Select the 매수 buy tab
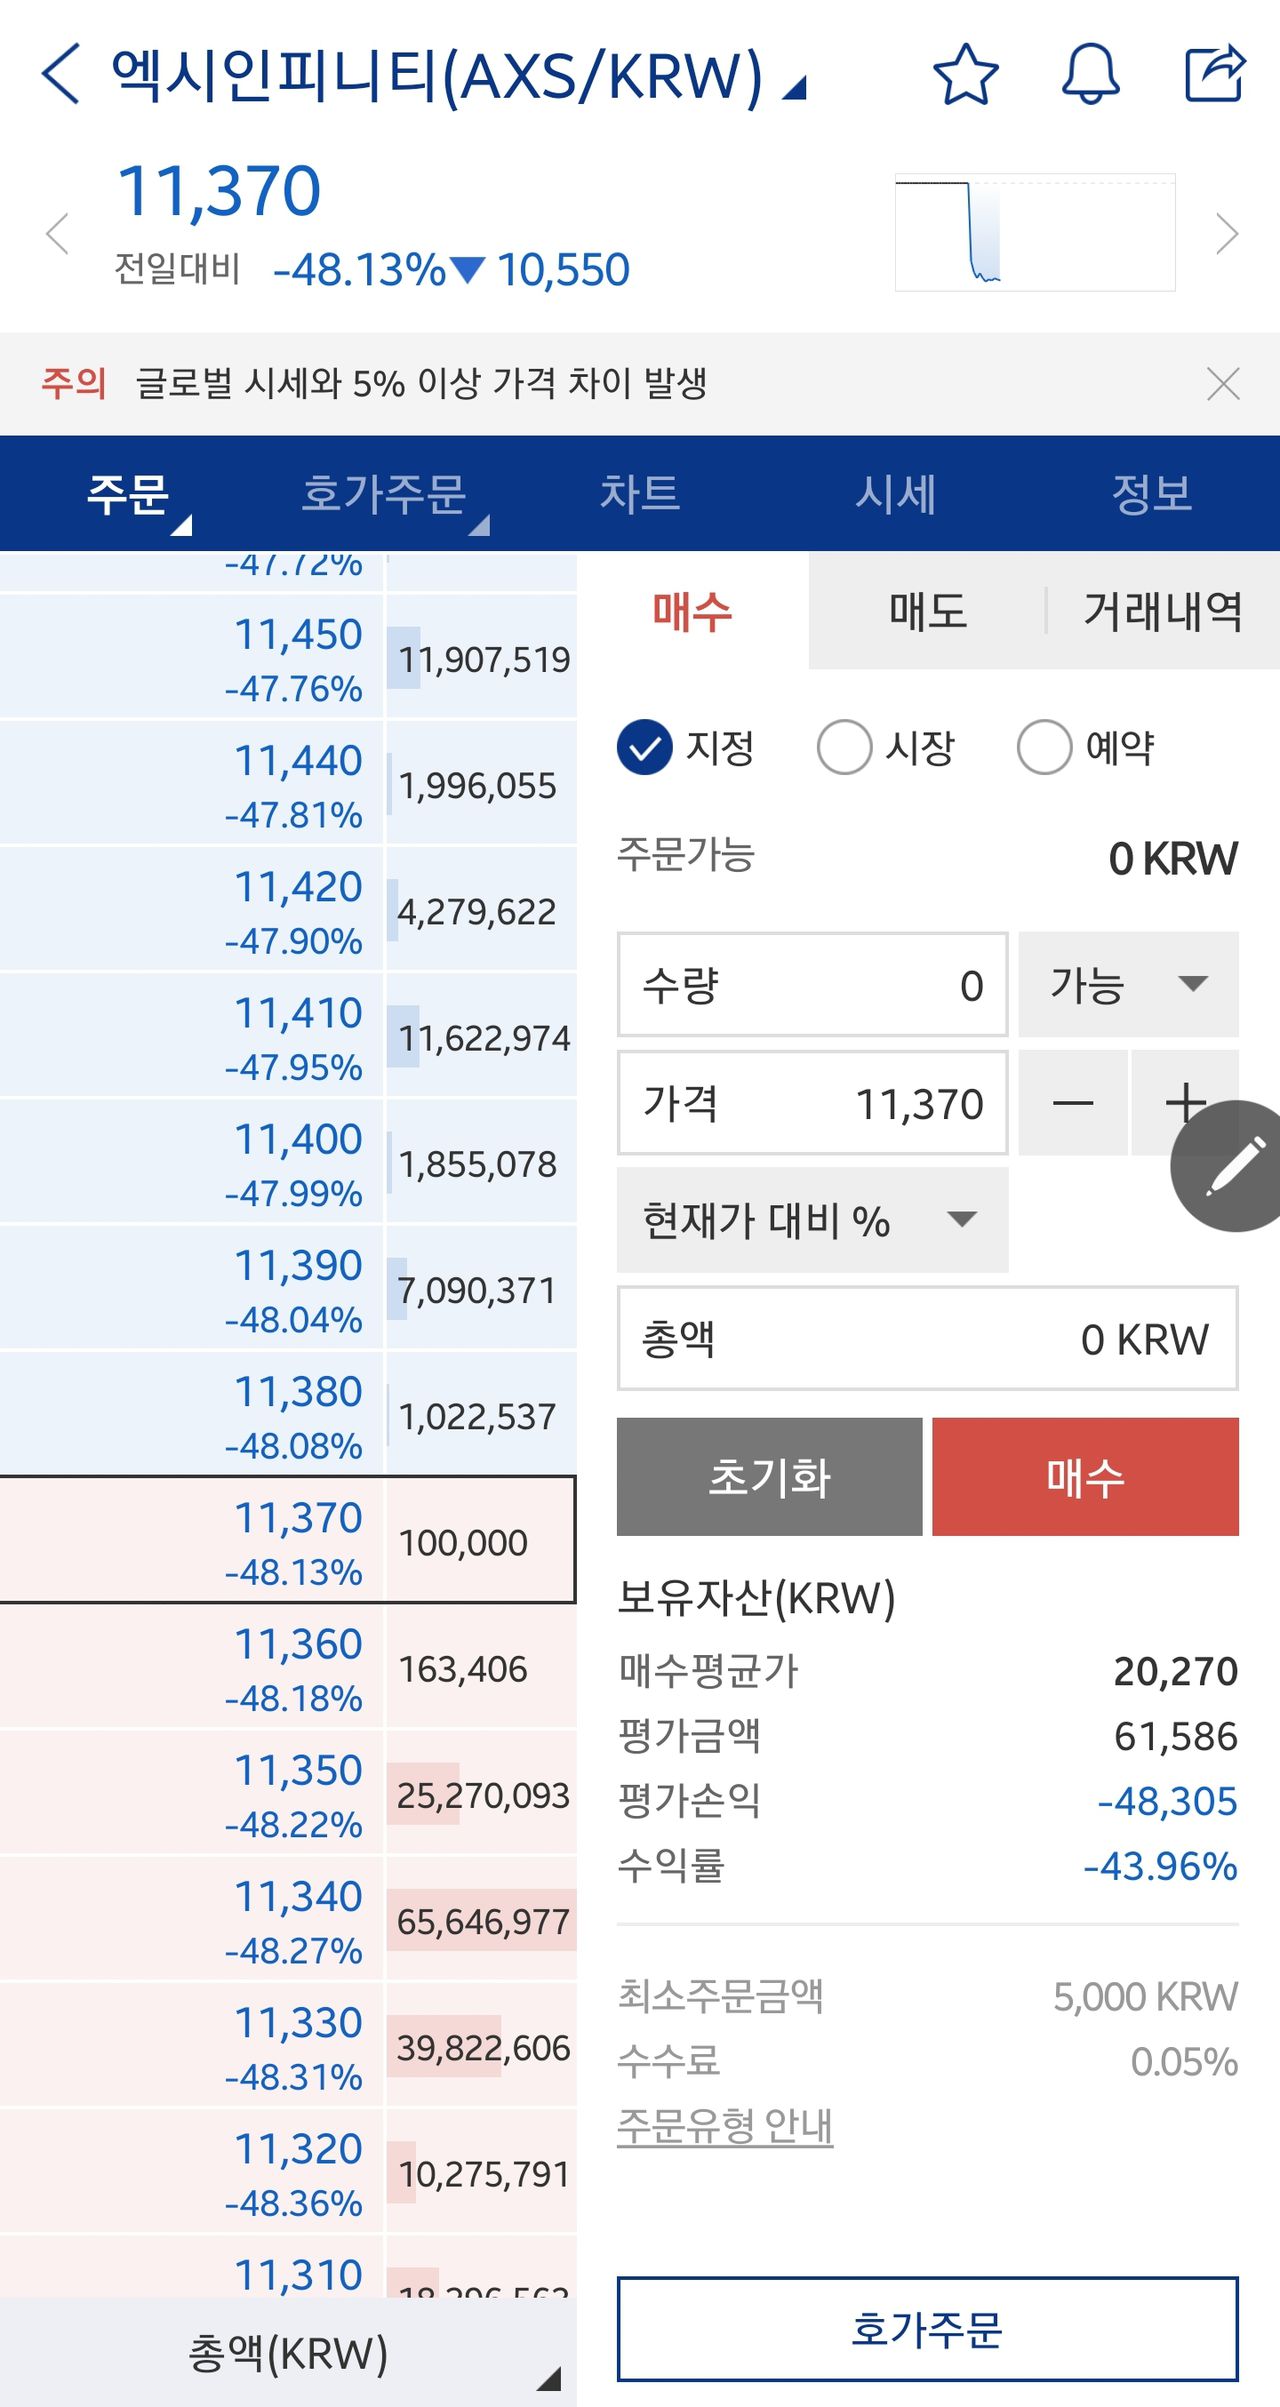This screenshot has width=1280, height=2407. 693,611
